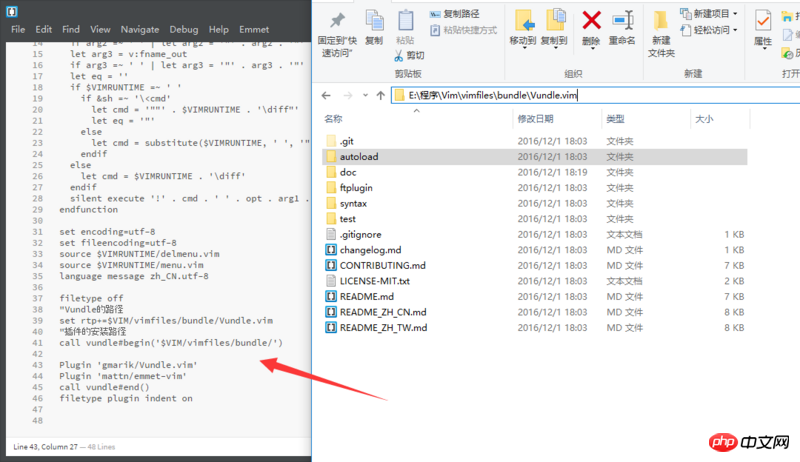Click "Line 43, Column 27" status indicator

[x=45, y=447]
